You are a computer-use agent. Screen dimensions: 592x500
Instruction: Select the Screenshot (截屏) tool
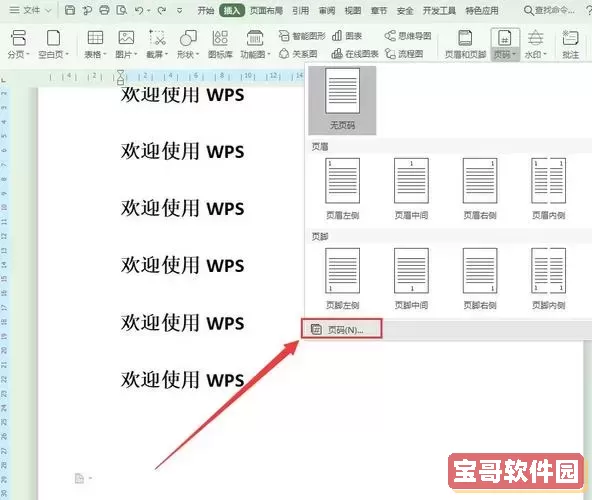[x=157, y=45]
